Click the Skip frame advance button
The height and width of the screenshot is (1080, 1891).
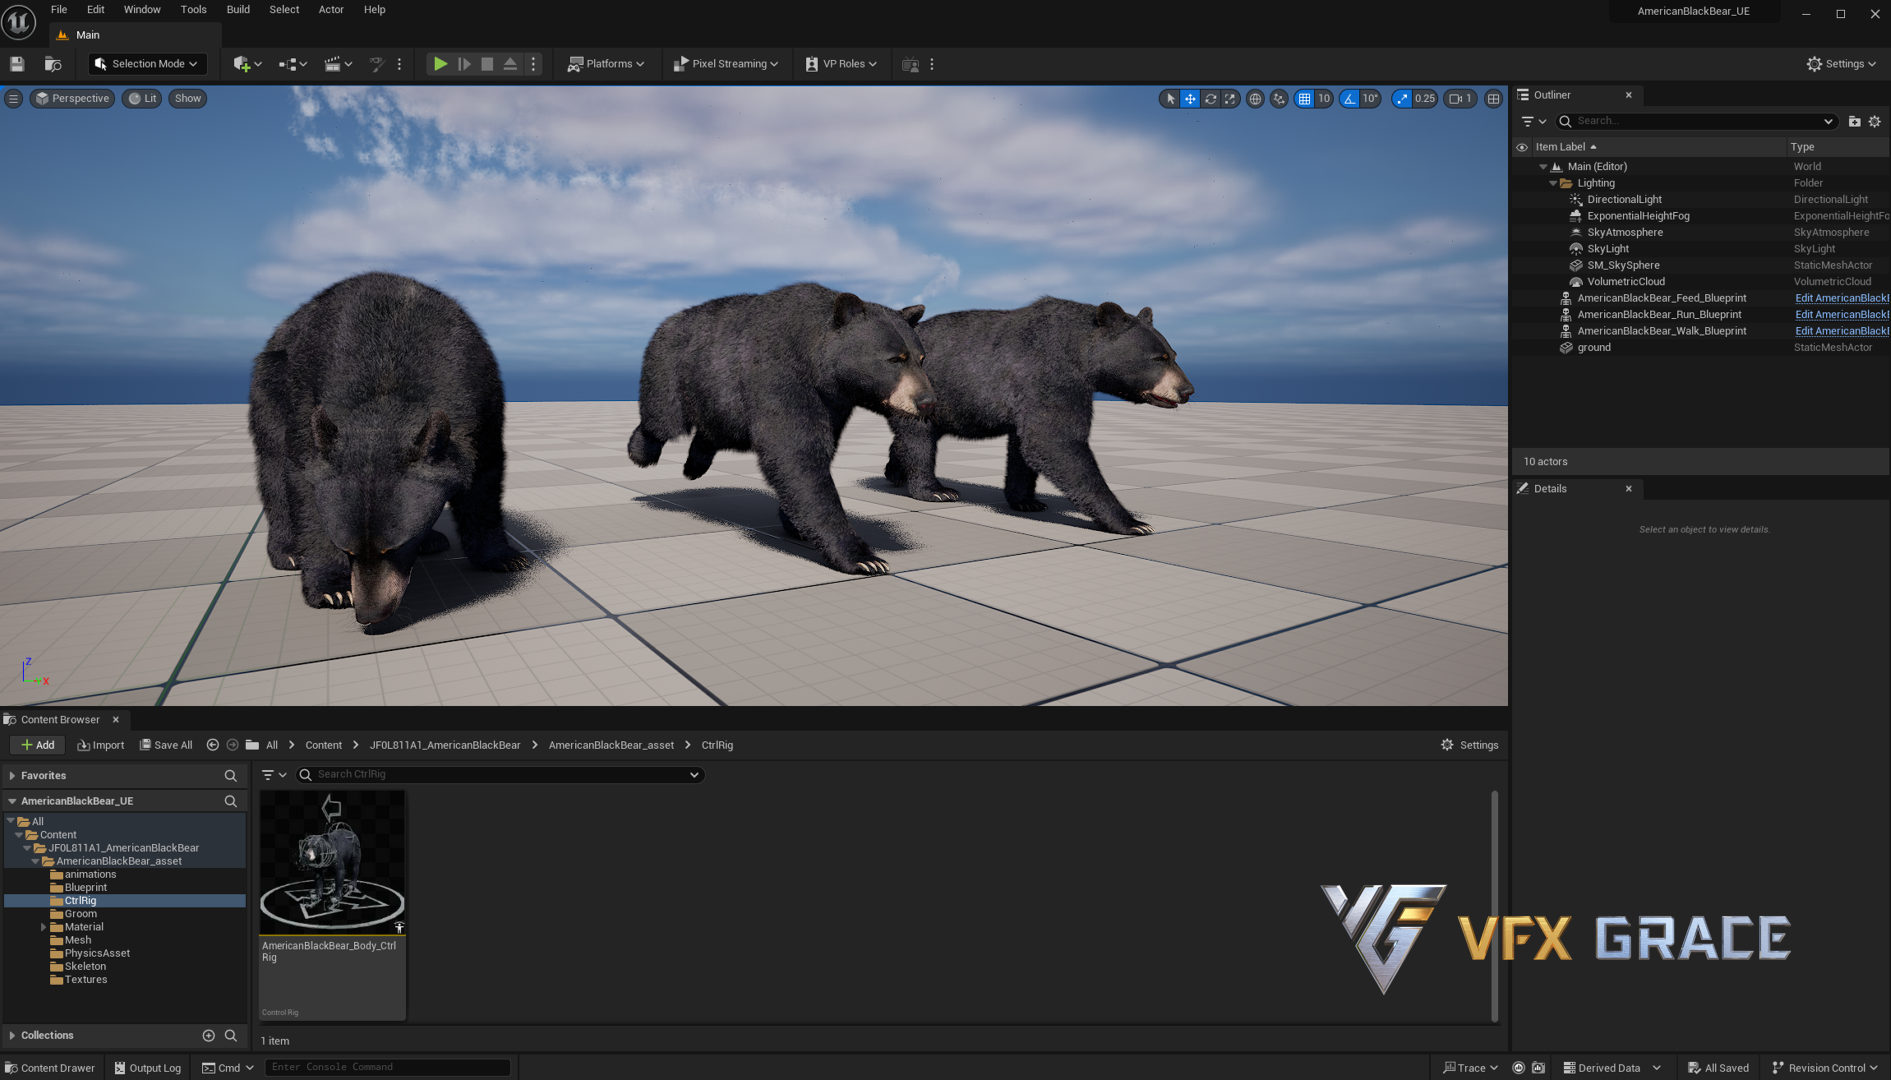pyautogui.click(x=464, y=64)
